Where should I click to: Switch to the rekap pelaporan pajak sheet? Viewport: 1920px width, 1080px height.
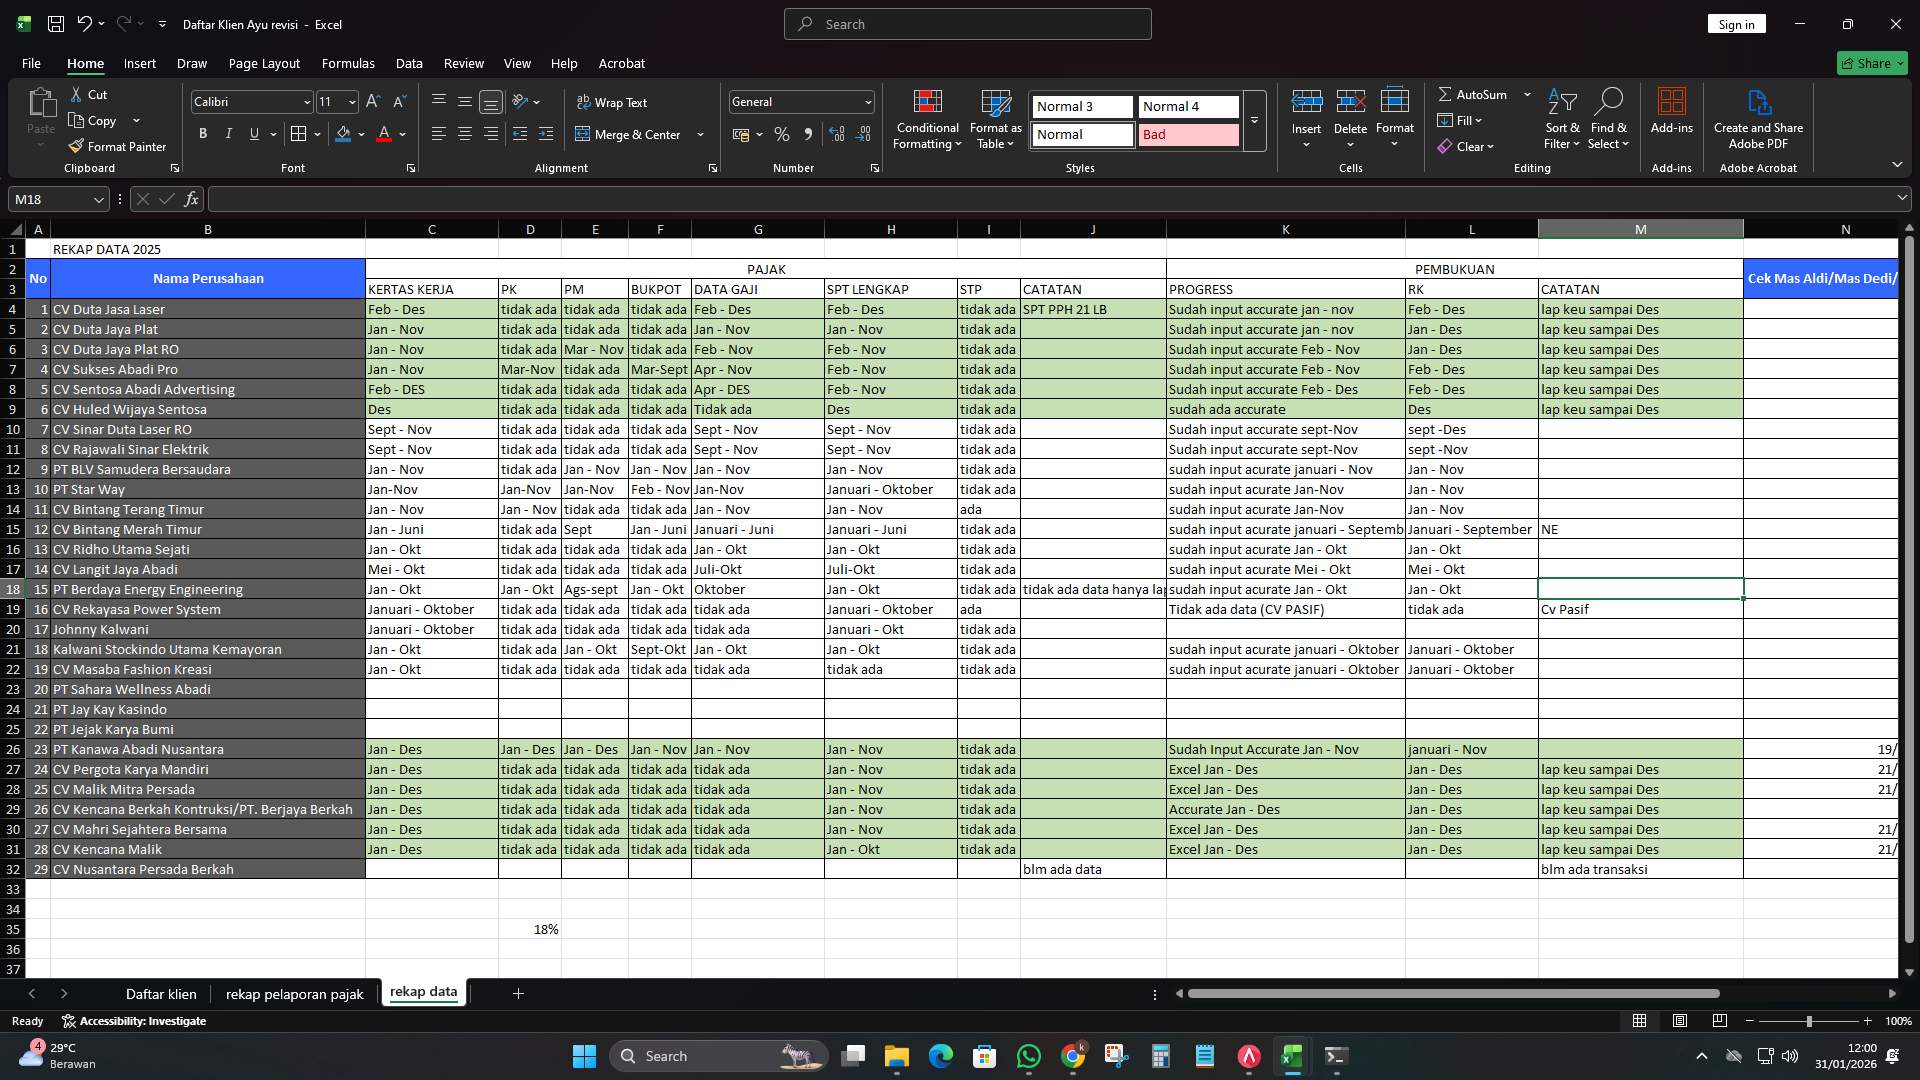point(294,993)
